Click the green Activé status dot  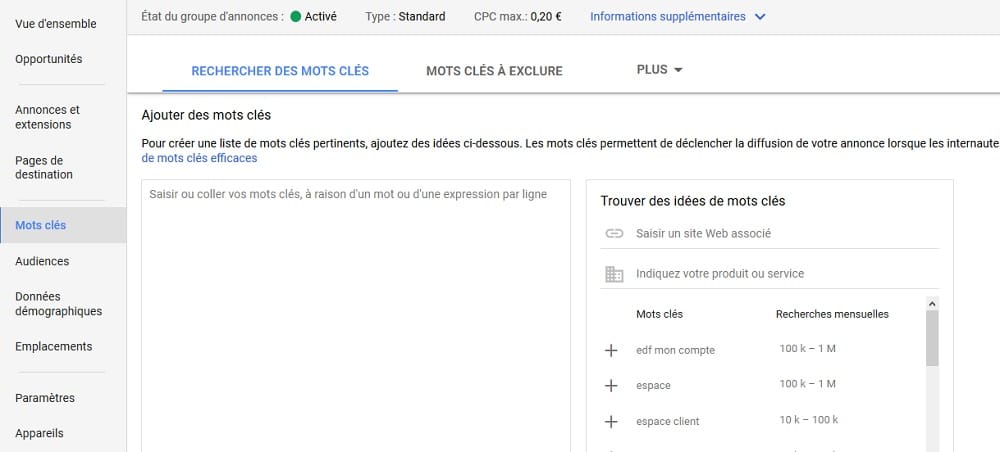coord(295,17)
